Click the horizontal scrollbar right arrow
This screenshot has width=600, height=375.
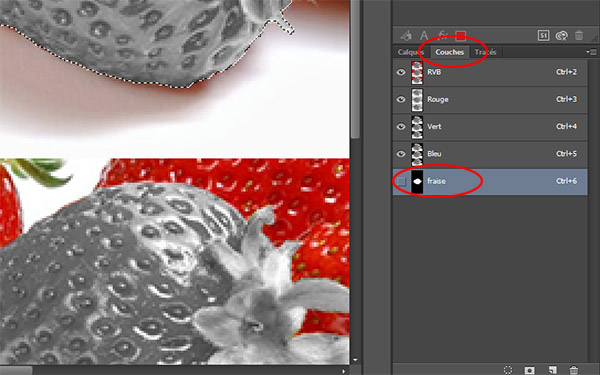pos(344,370)
